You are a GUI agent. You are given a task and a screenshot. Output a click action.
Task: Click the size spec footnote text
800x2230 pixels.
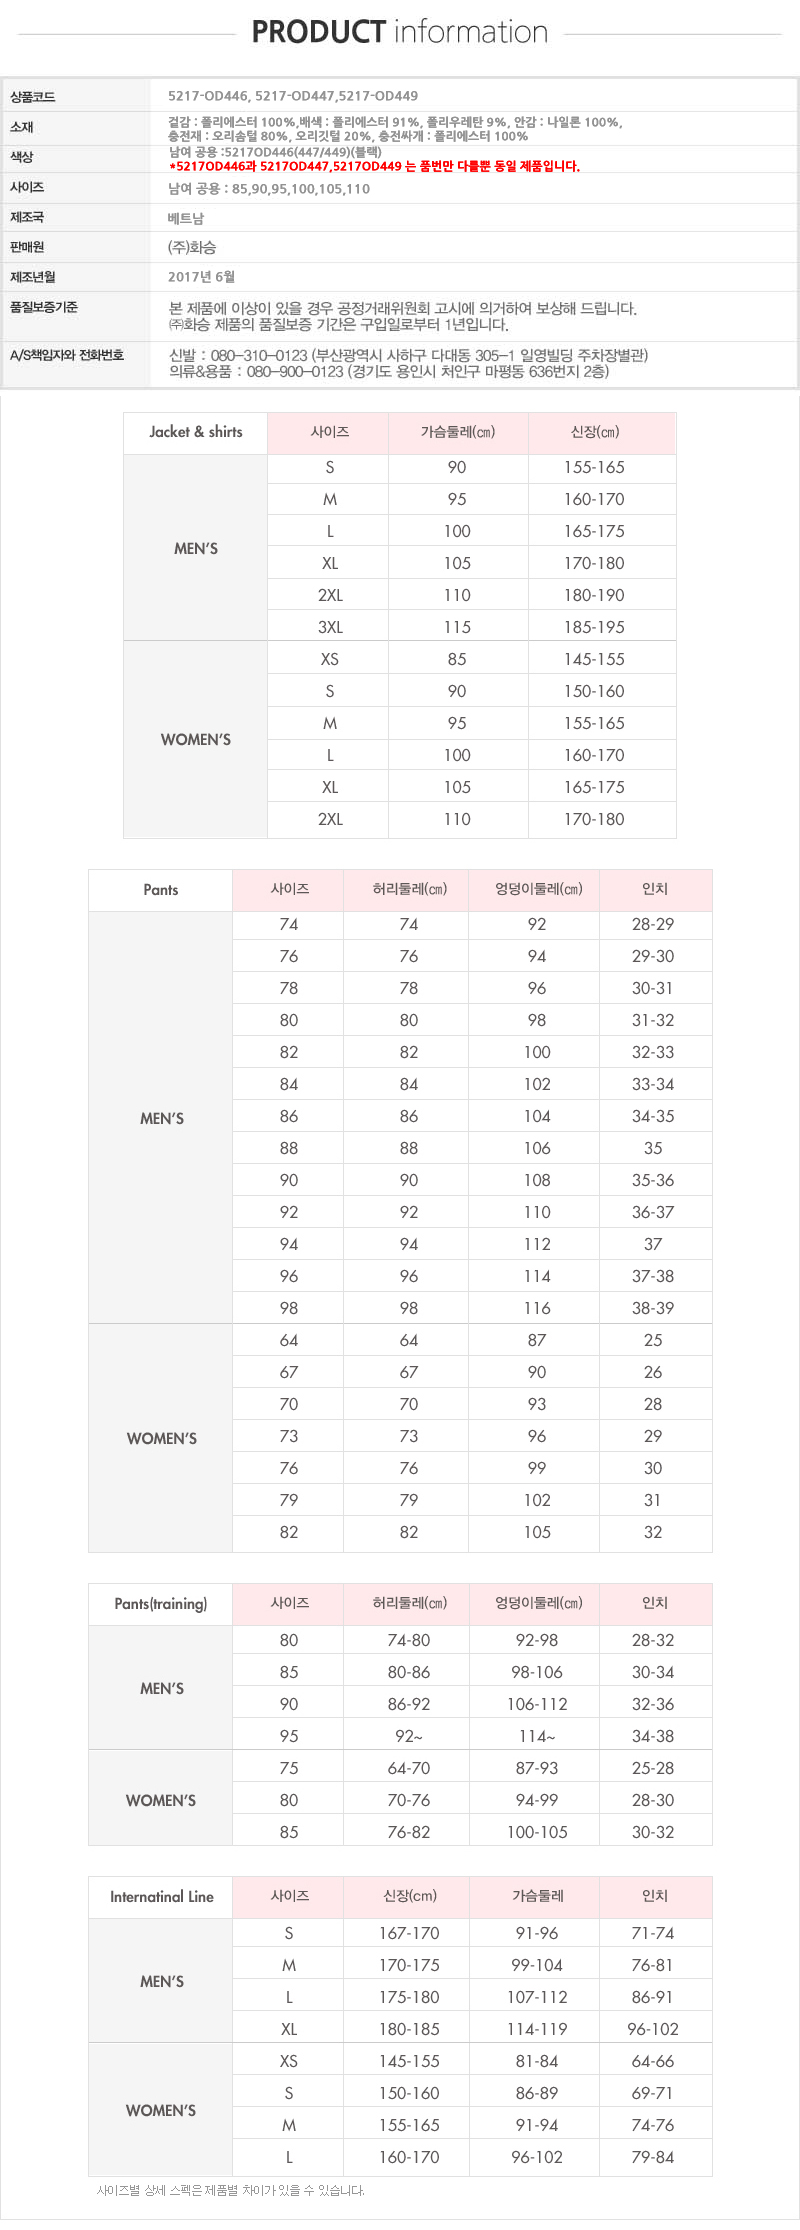231,2190
